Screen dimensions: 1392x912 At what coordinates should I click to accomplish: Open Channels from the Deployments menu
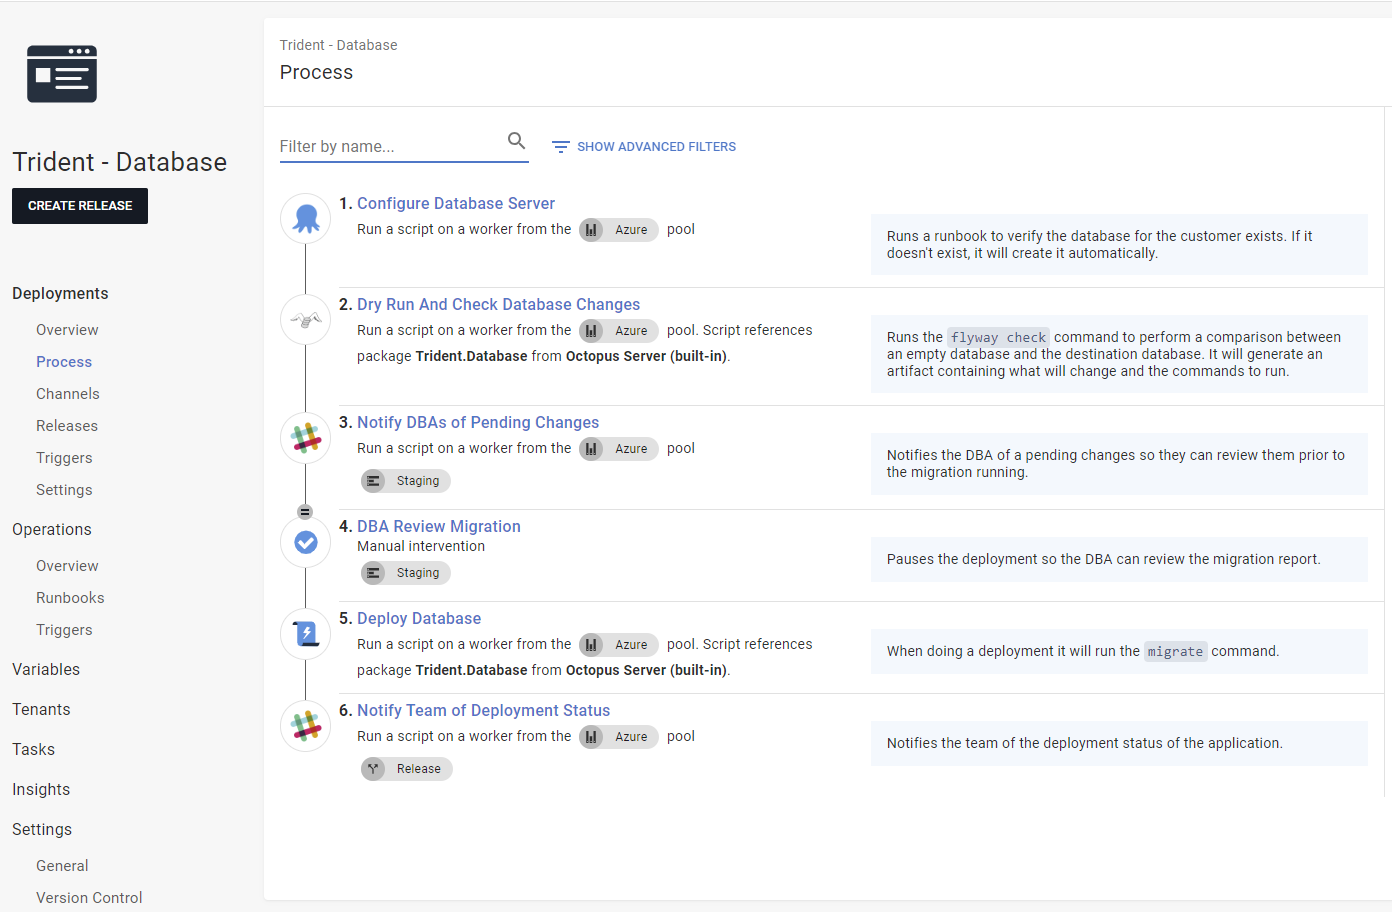[67, 393]
